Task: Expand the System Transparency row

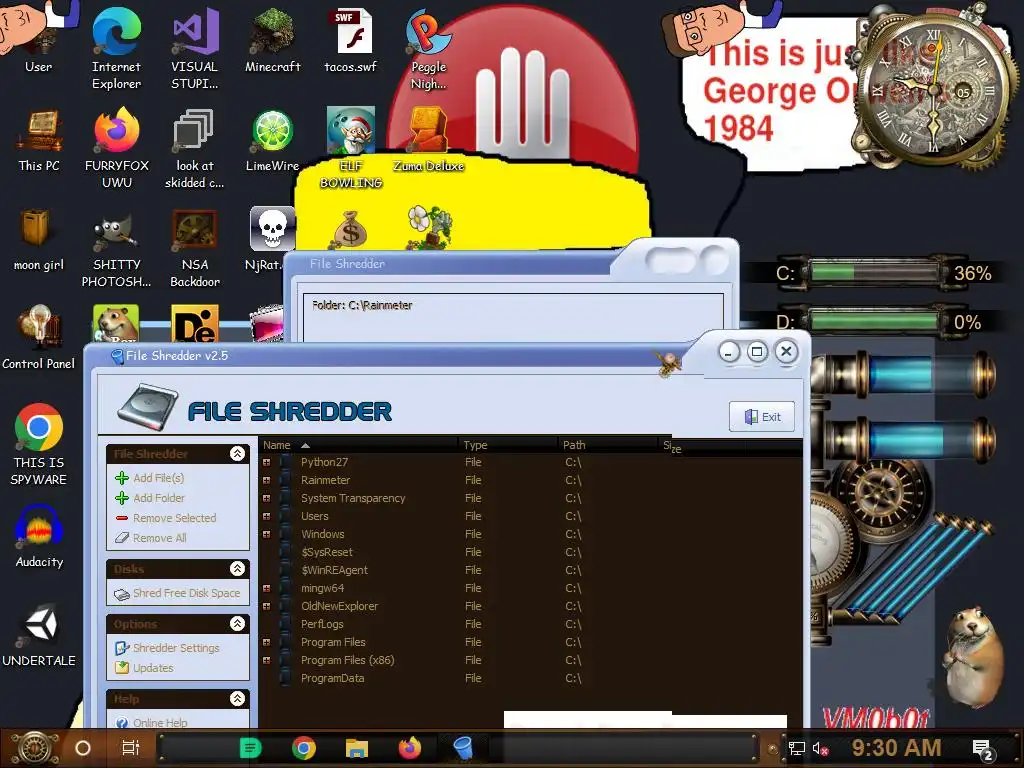Action: [x=266, y=498]
